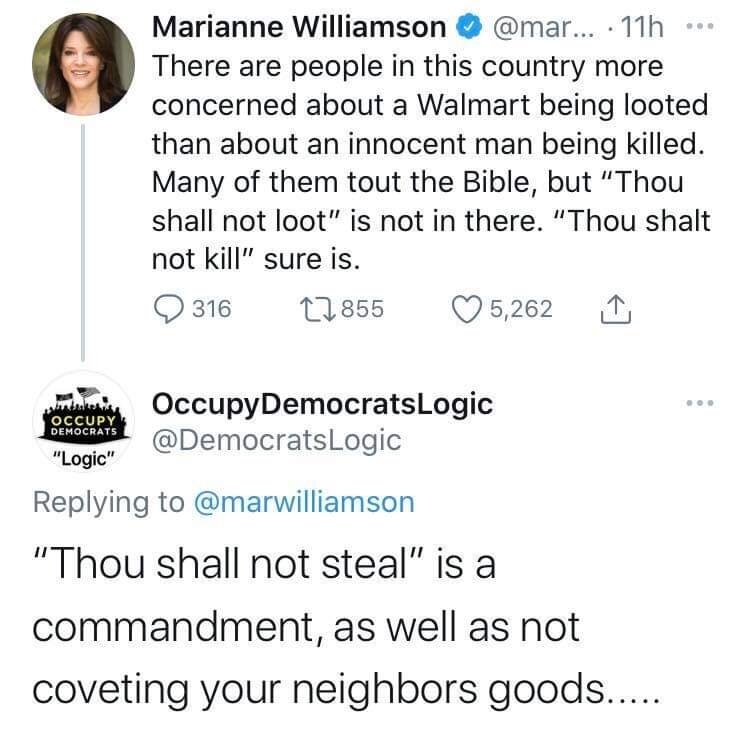This screenshot has height=749, width=750.
Task: Like the tweet with the heart icon
Action: (467, 308)
